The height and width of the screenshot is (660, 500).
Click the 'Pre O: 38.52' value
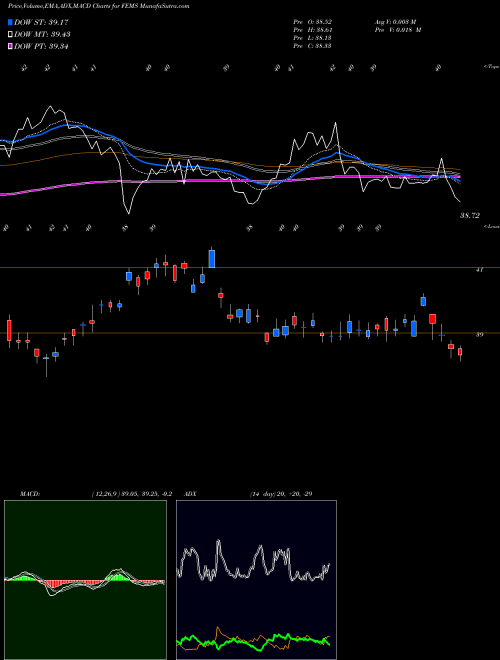tap(312, 21)
